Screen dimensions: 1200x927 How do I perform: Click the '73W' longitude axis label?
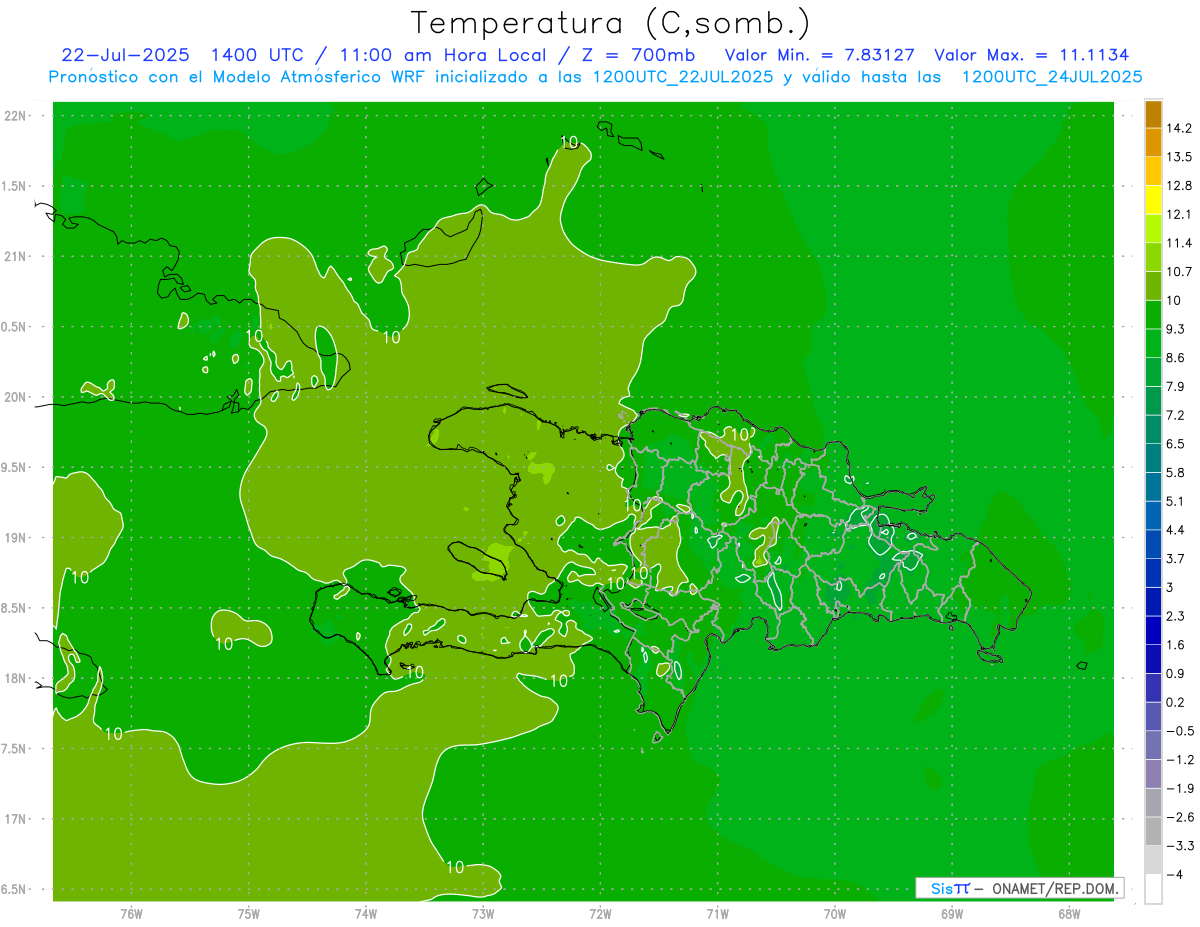[483, 914]
